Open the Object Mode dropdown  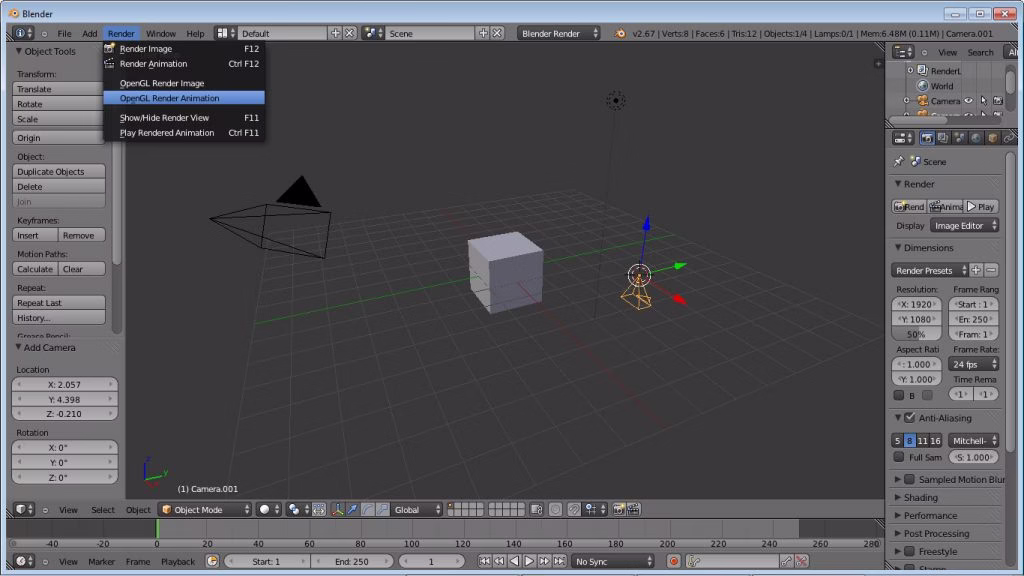point(204,509)
